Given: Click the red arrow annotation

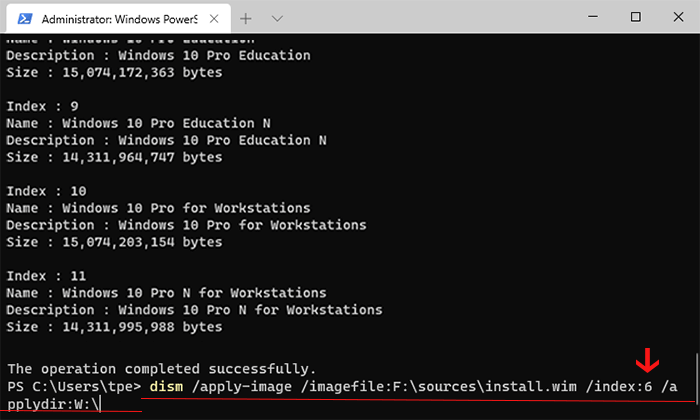Looking at the screenshot, I should 647,361.
